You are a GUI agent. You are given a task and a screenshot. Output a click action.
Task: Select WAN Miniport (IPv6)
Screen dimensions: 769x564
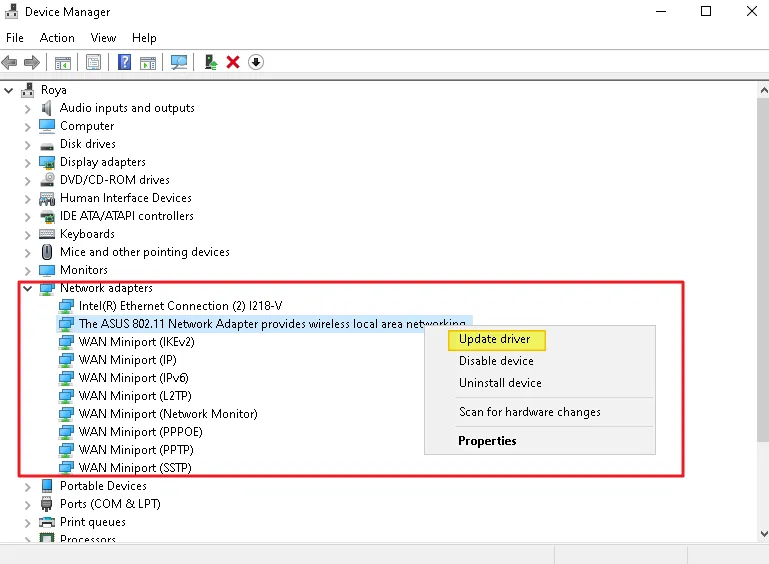(133, 378)
